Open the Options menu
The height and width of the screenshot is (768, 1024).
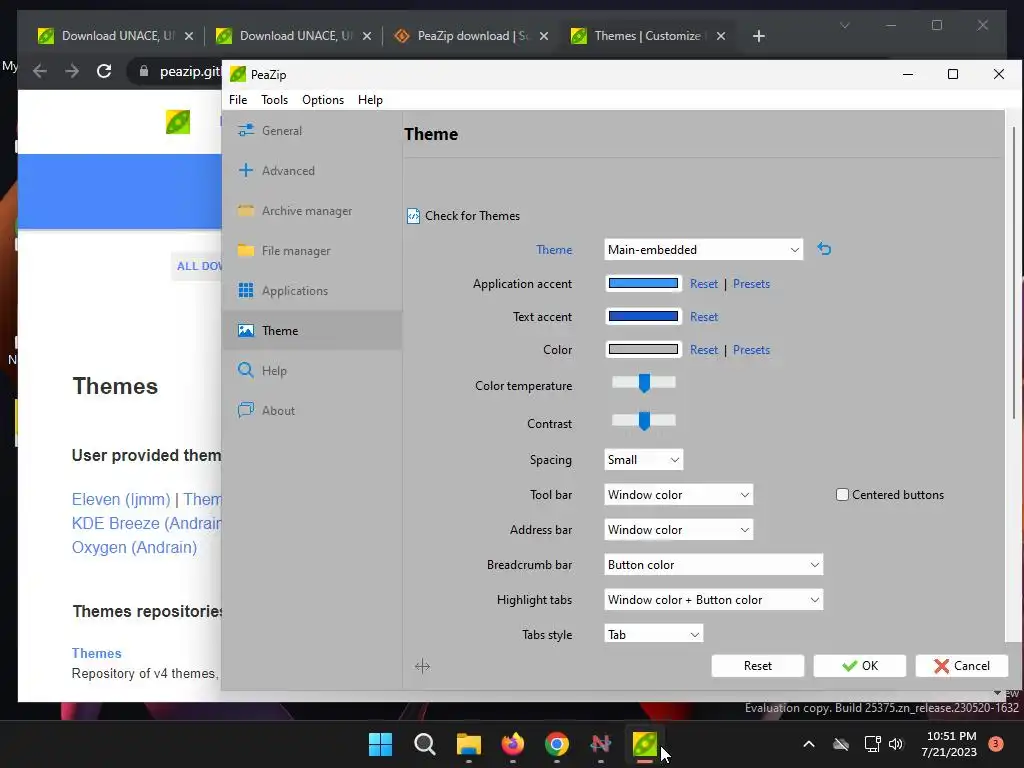point(323,100)
